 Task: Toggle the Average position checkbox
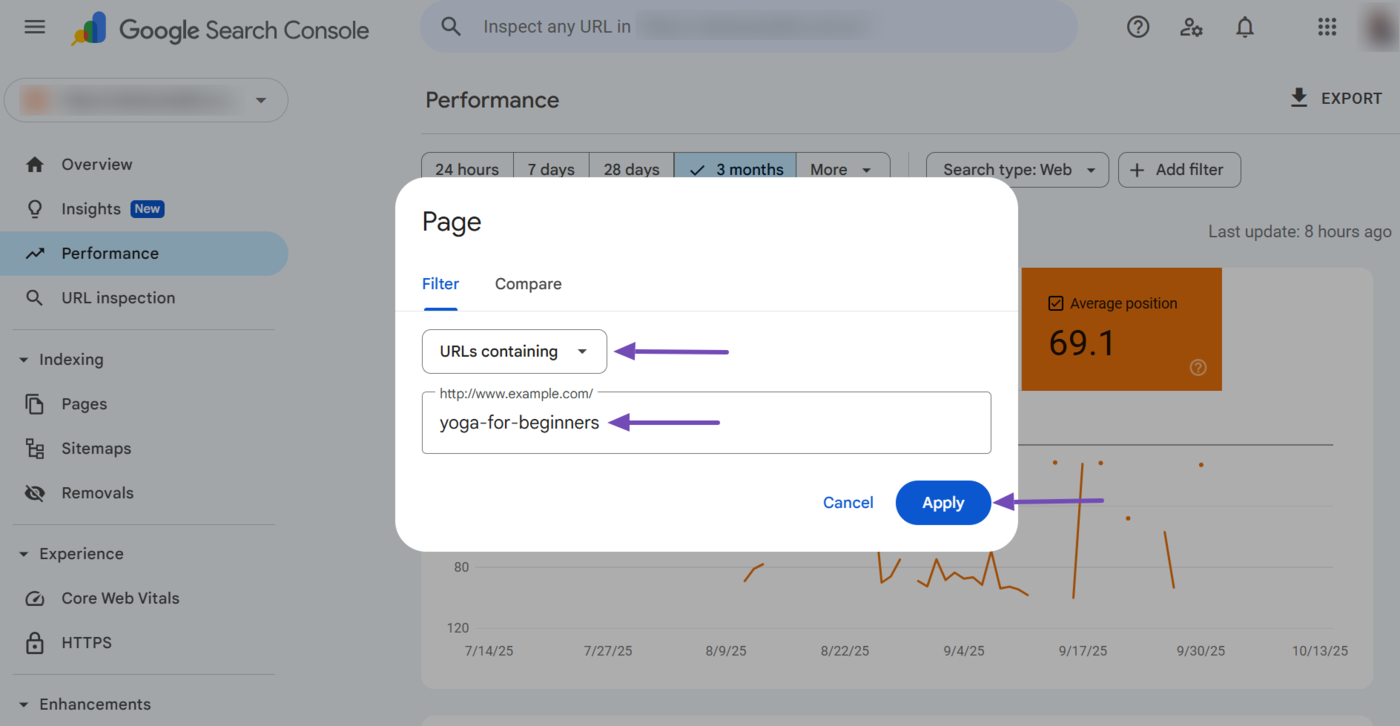click(x=1056, y=303)
